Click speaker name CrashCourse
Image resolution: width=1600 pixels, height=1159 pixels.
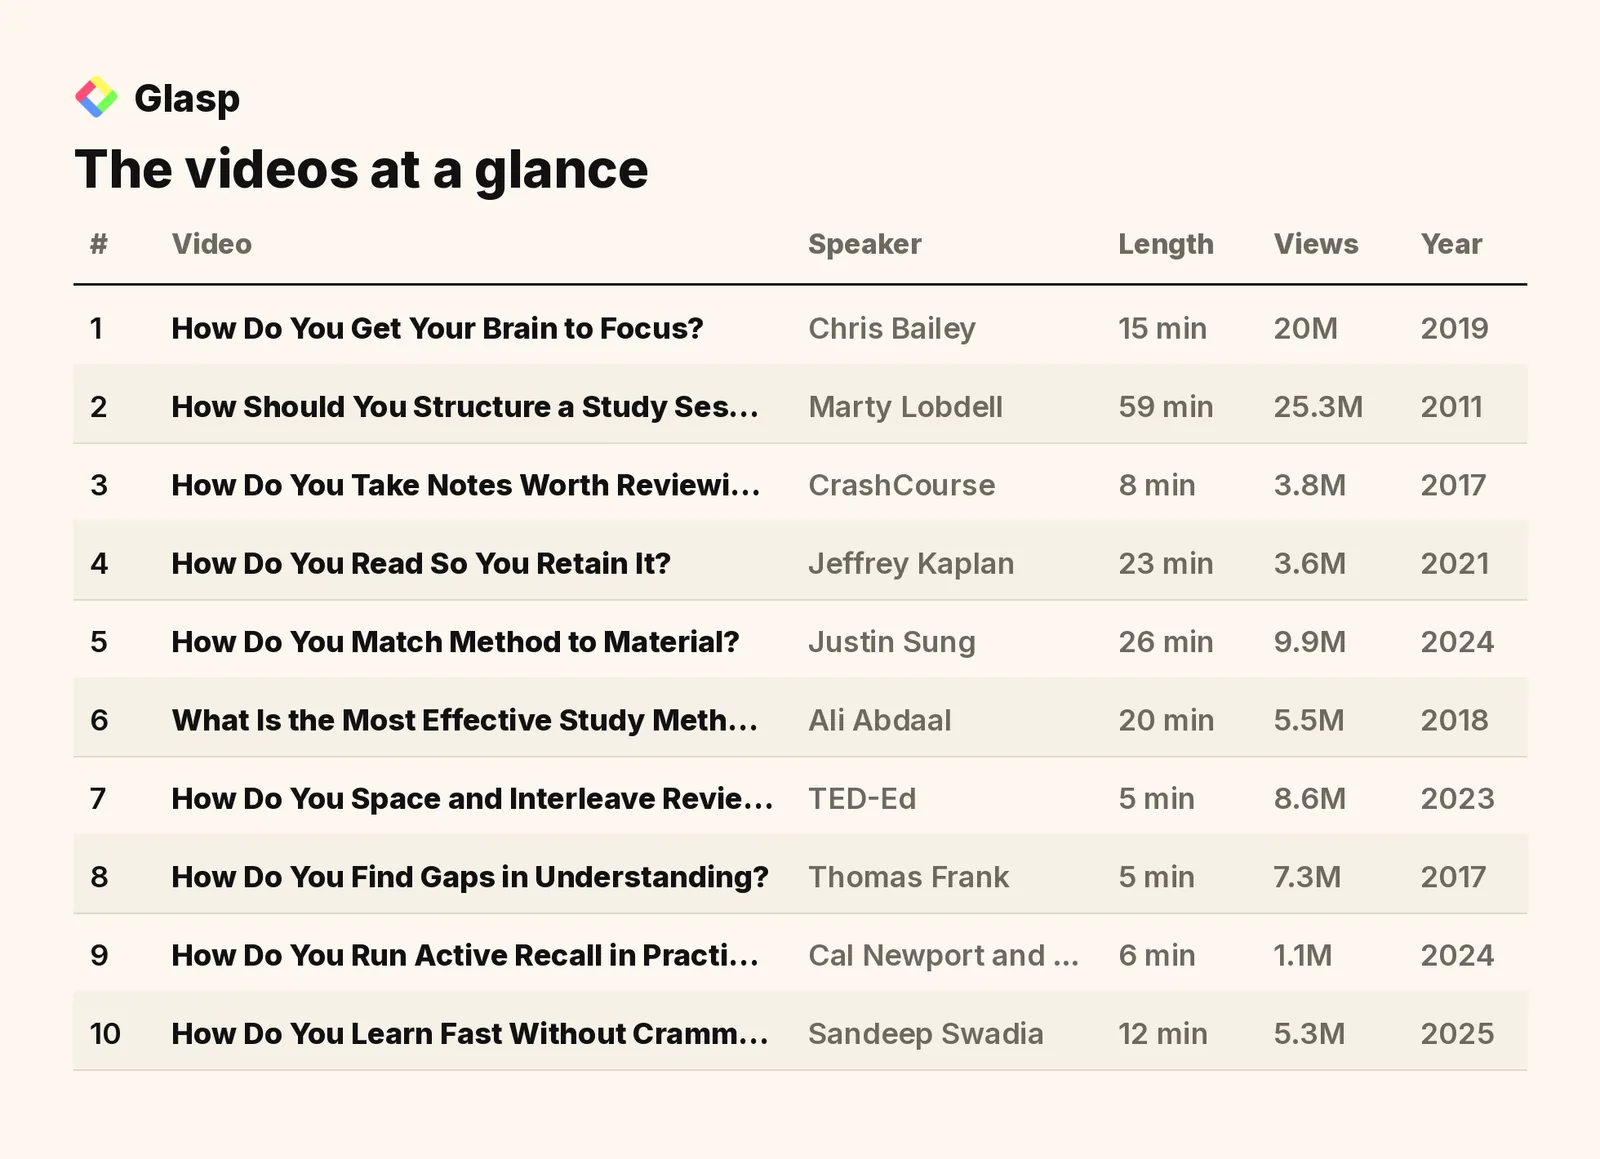(901, 485)
